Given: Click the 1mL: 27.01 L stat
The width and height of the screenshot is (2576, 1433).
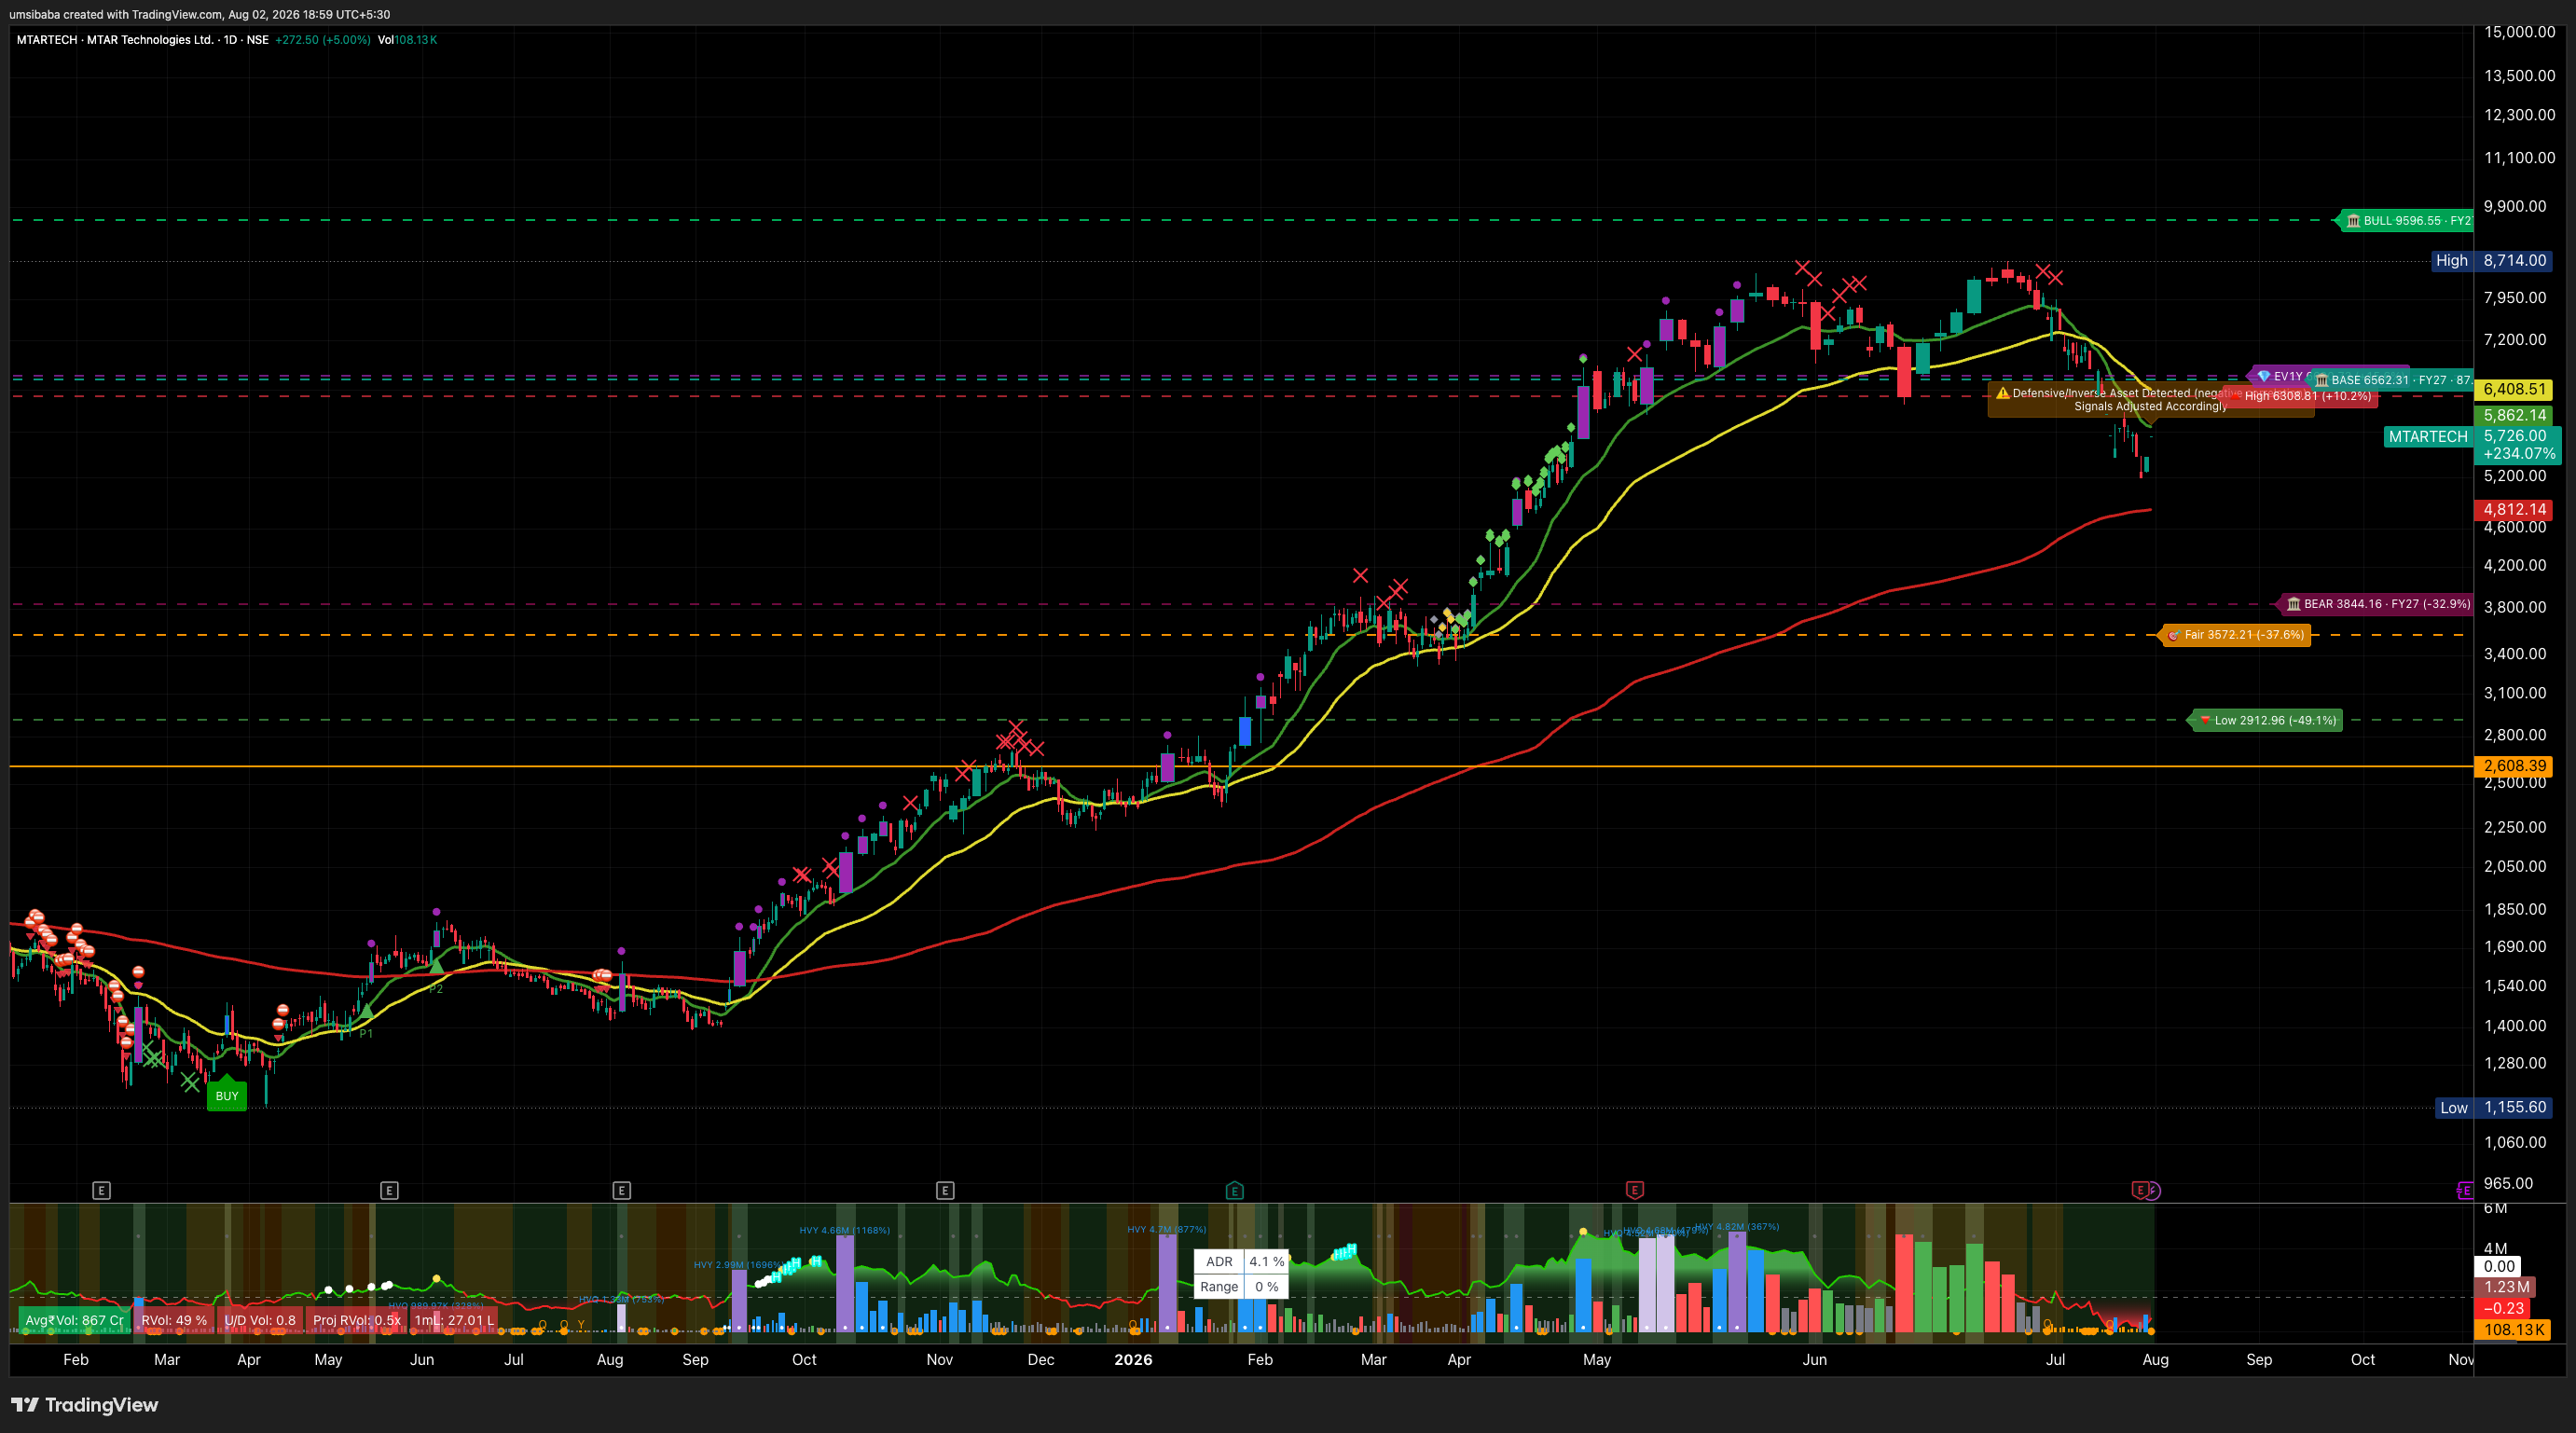Looking at the screenshot, I should click(x=454, y=1320).
